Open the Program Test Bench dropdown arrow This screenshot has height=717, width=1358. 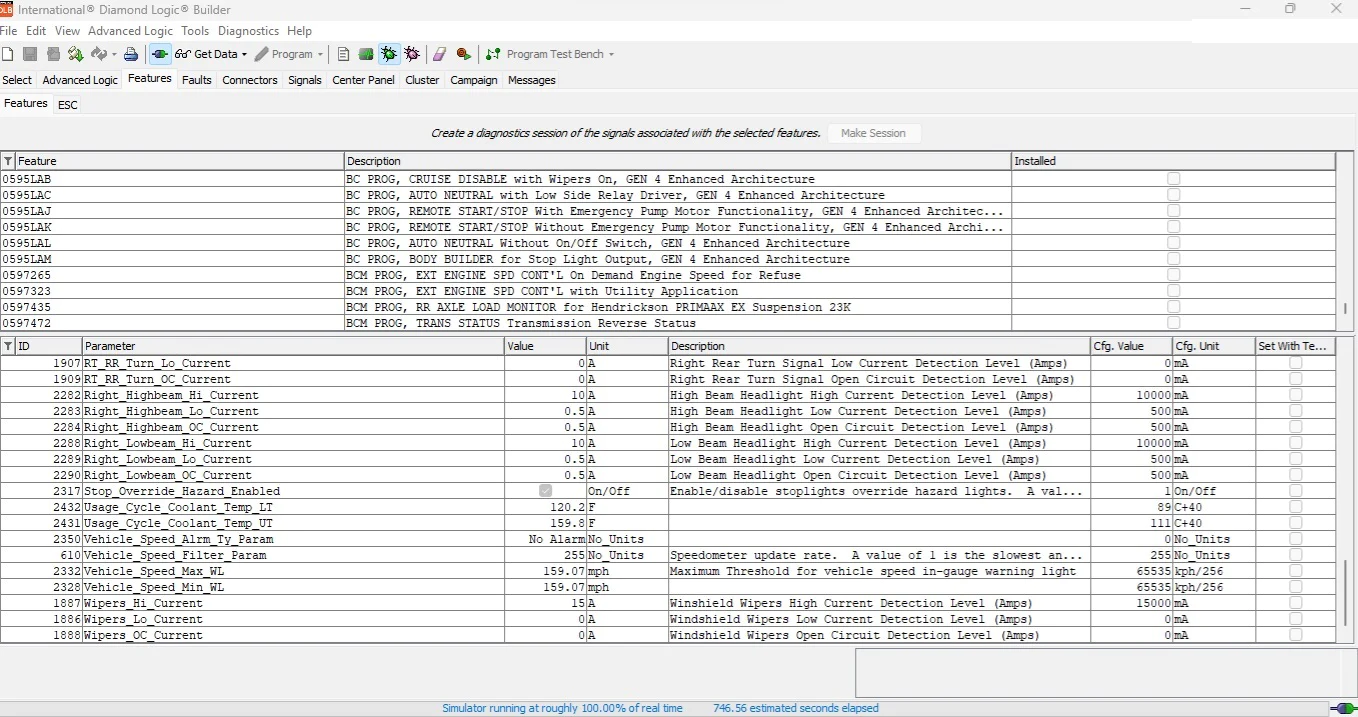(x=611, y=55)
